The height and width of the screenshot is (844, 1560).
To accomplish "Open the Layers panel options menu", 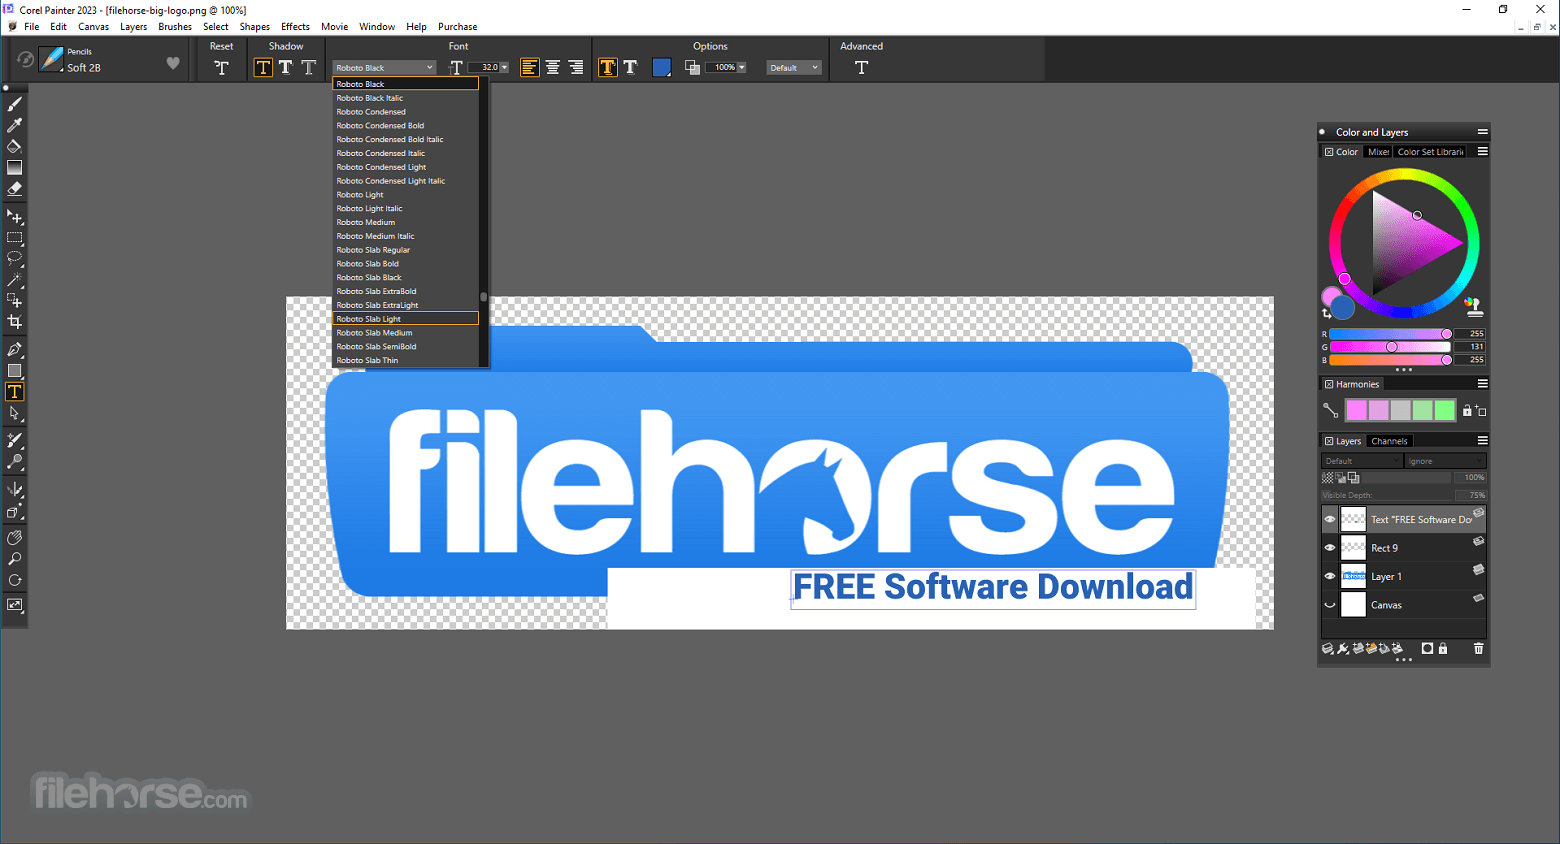I will 1483,441.
